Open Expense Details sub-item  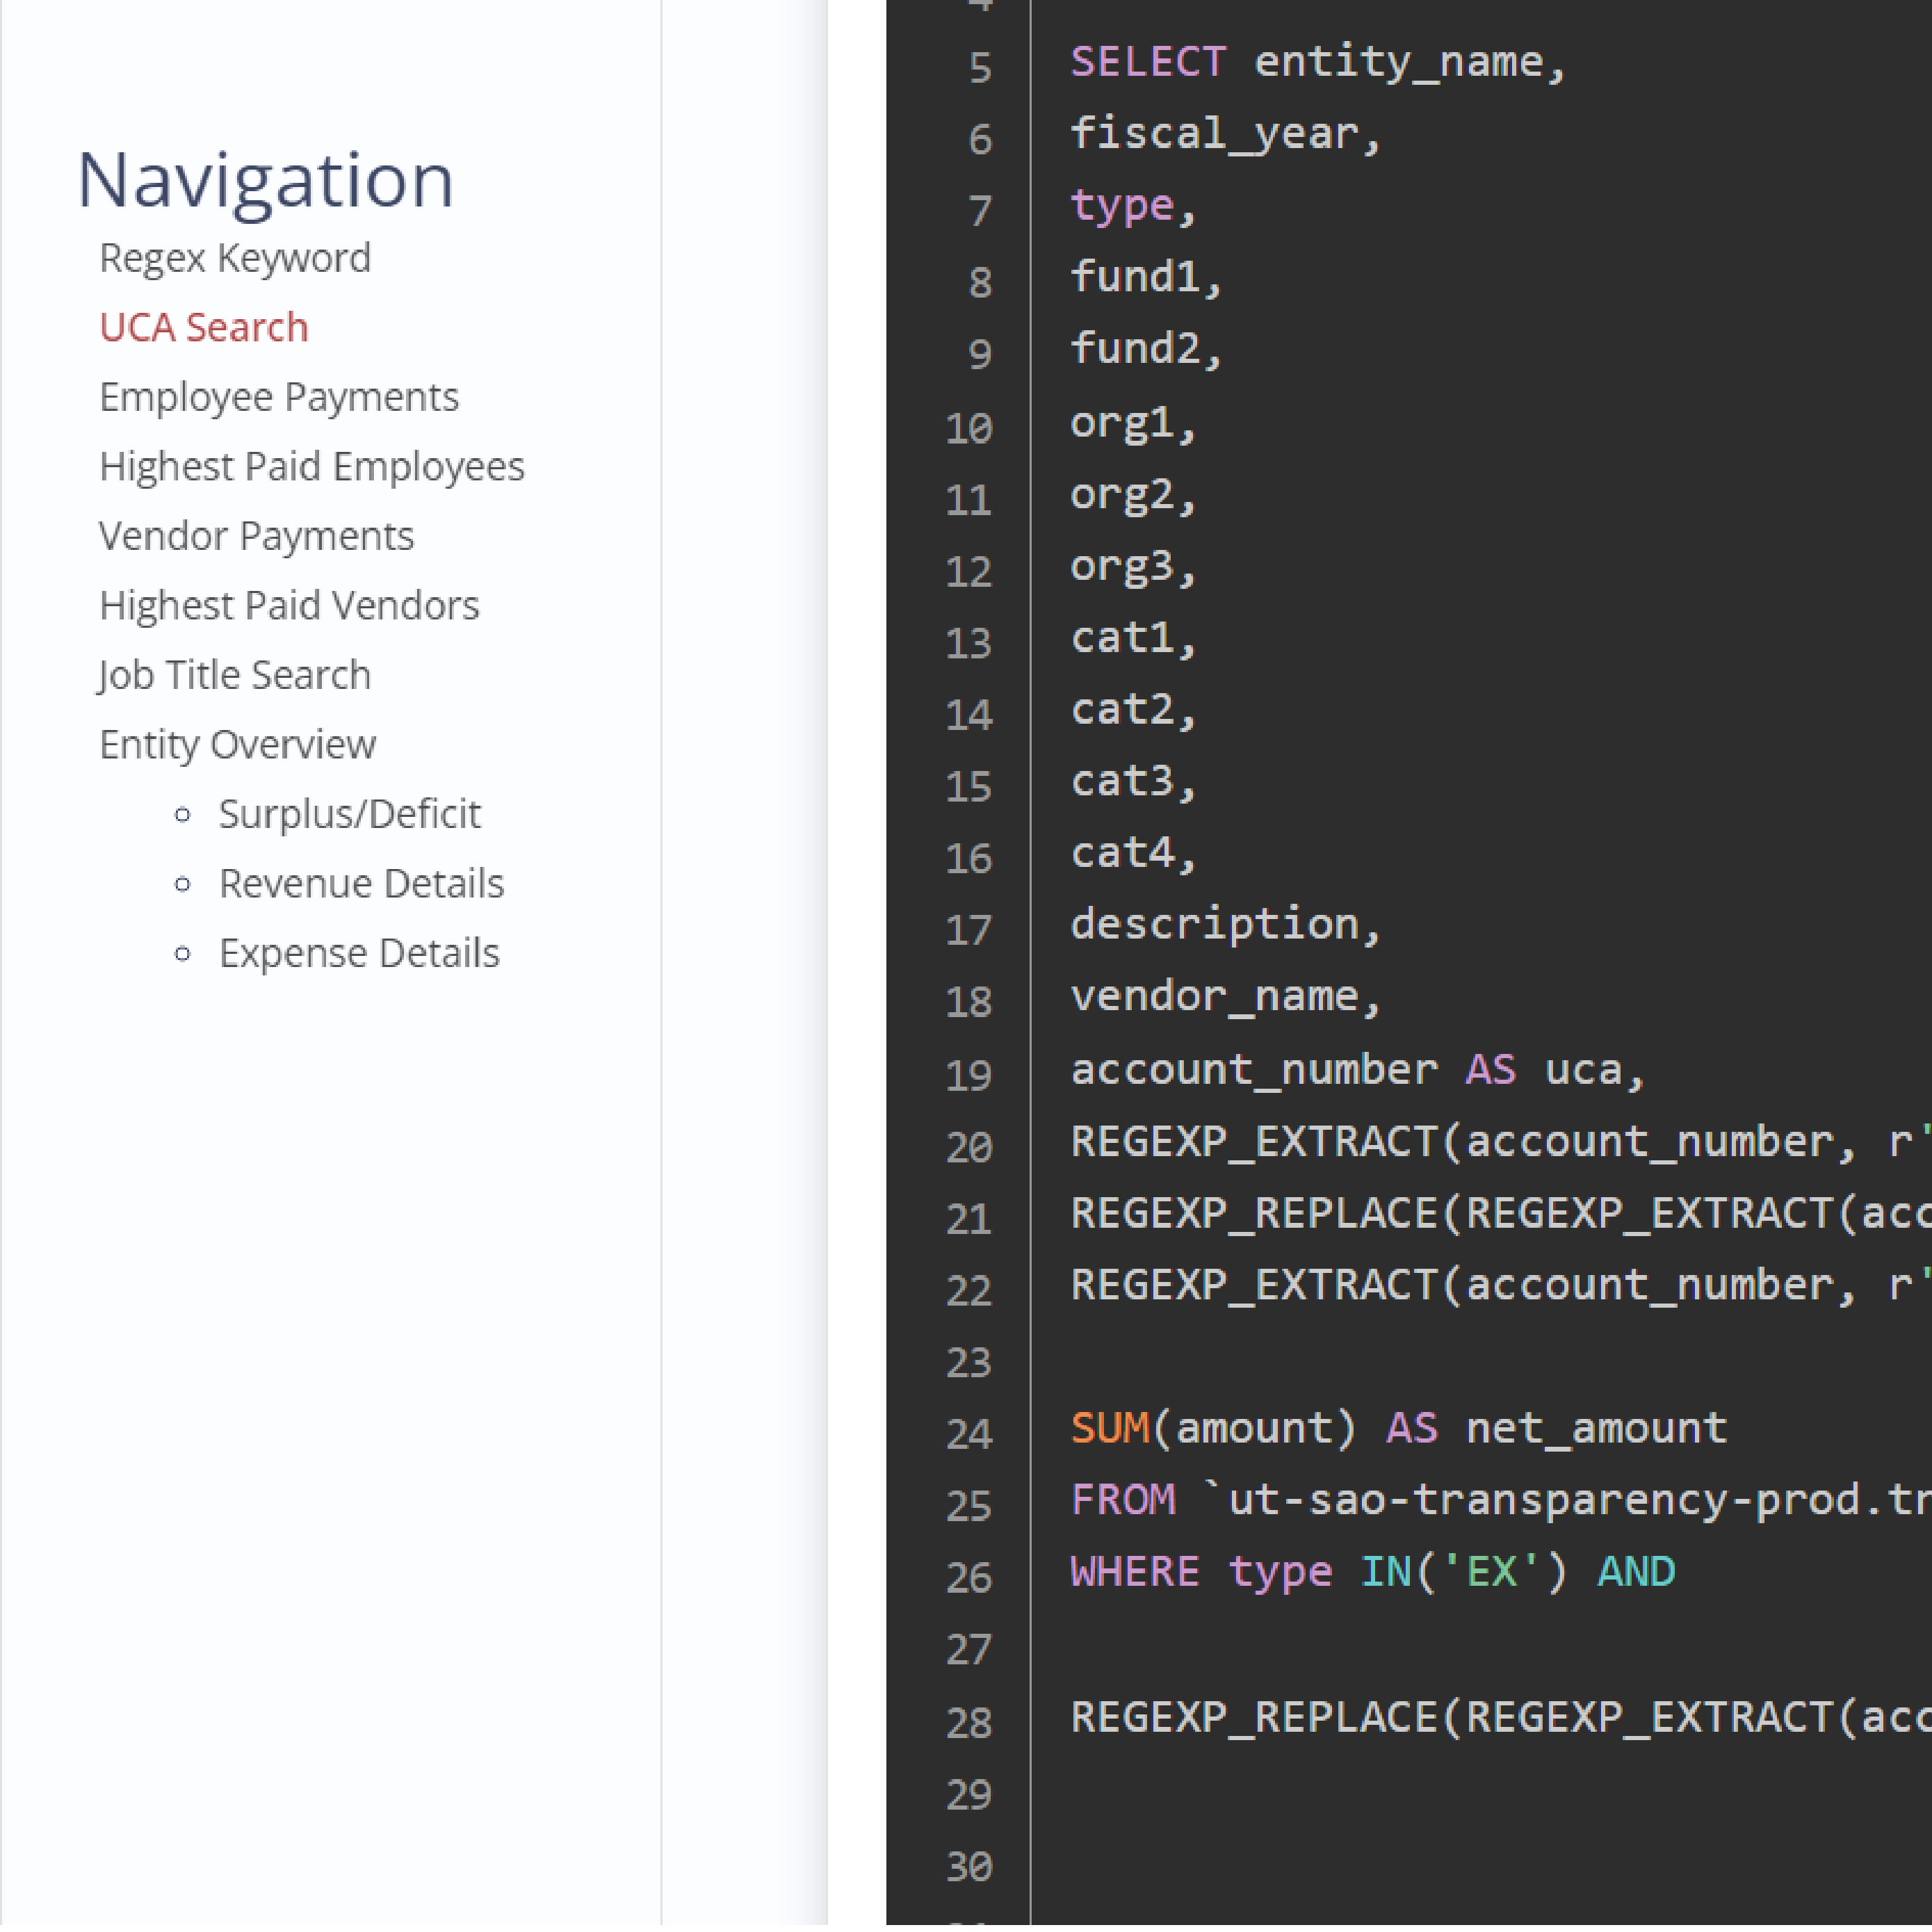(x=359, y=953)
